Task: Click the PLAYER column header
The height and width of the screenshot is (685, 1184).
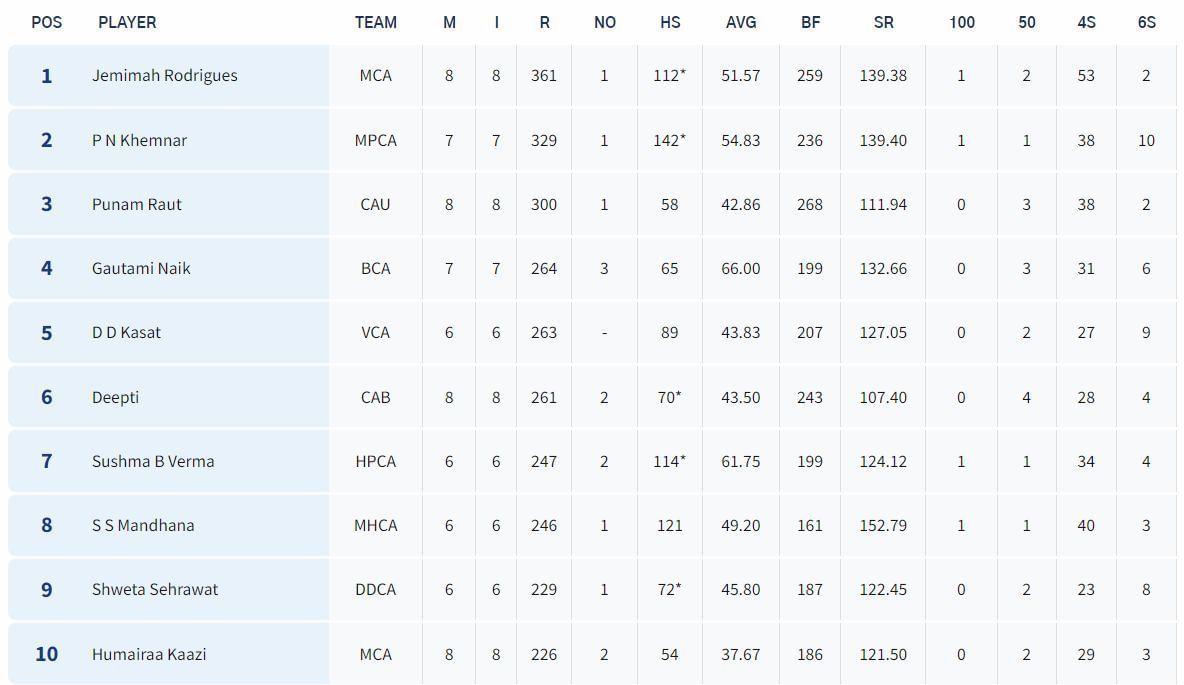Action: pyautogui.click(x=127, y=22)
